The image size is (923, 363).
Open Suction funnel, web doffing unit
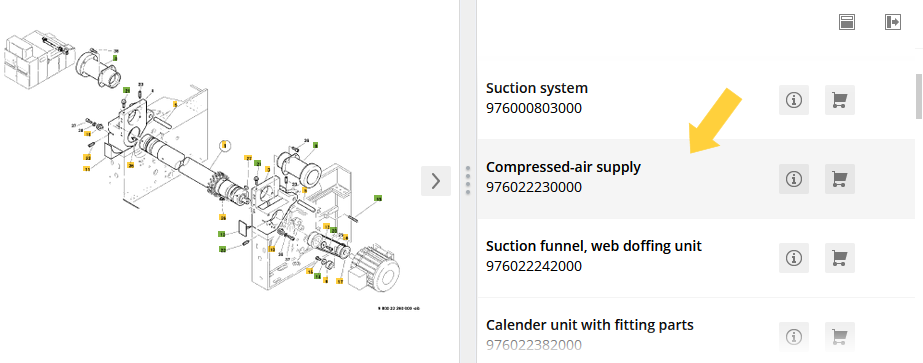[x=696, y=258]
